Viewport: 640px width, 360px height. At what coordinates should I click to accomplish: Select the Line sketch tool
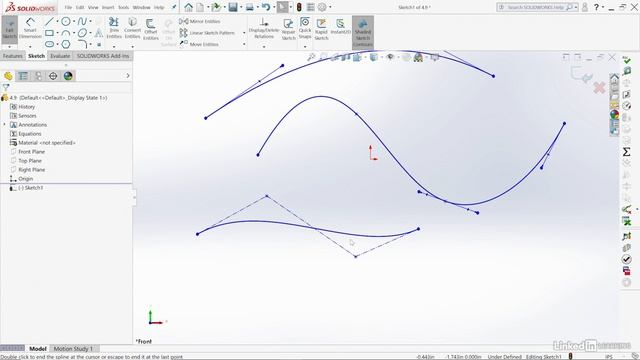tap(49, 21)
